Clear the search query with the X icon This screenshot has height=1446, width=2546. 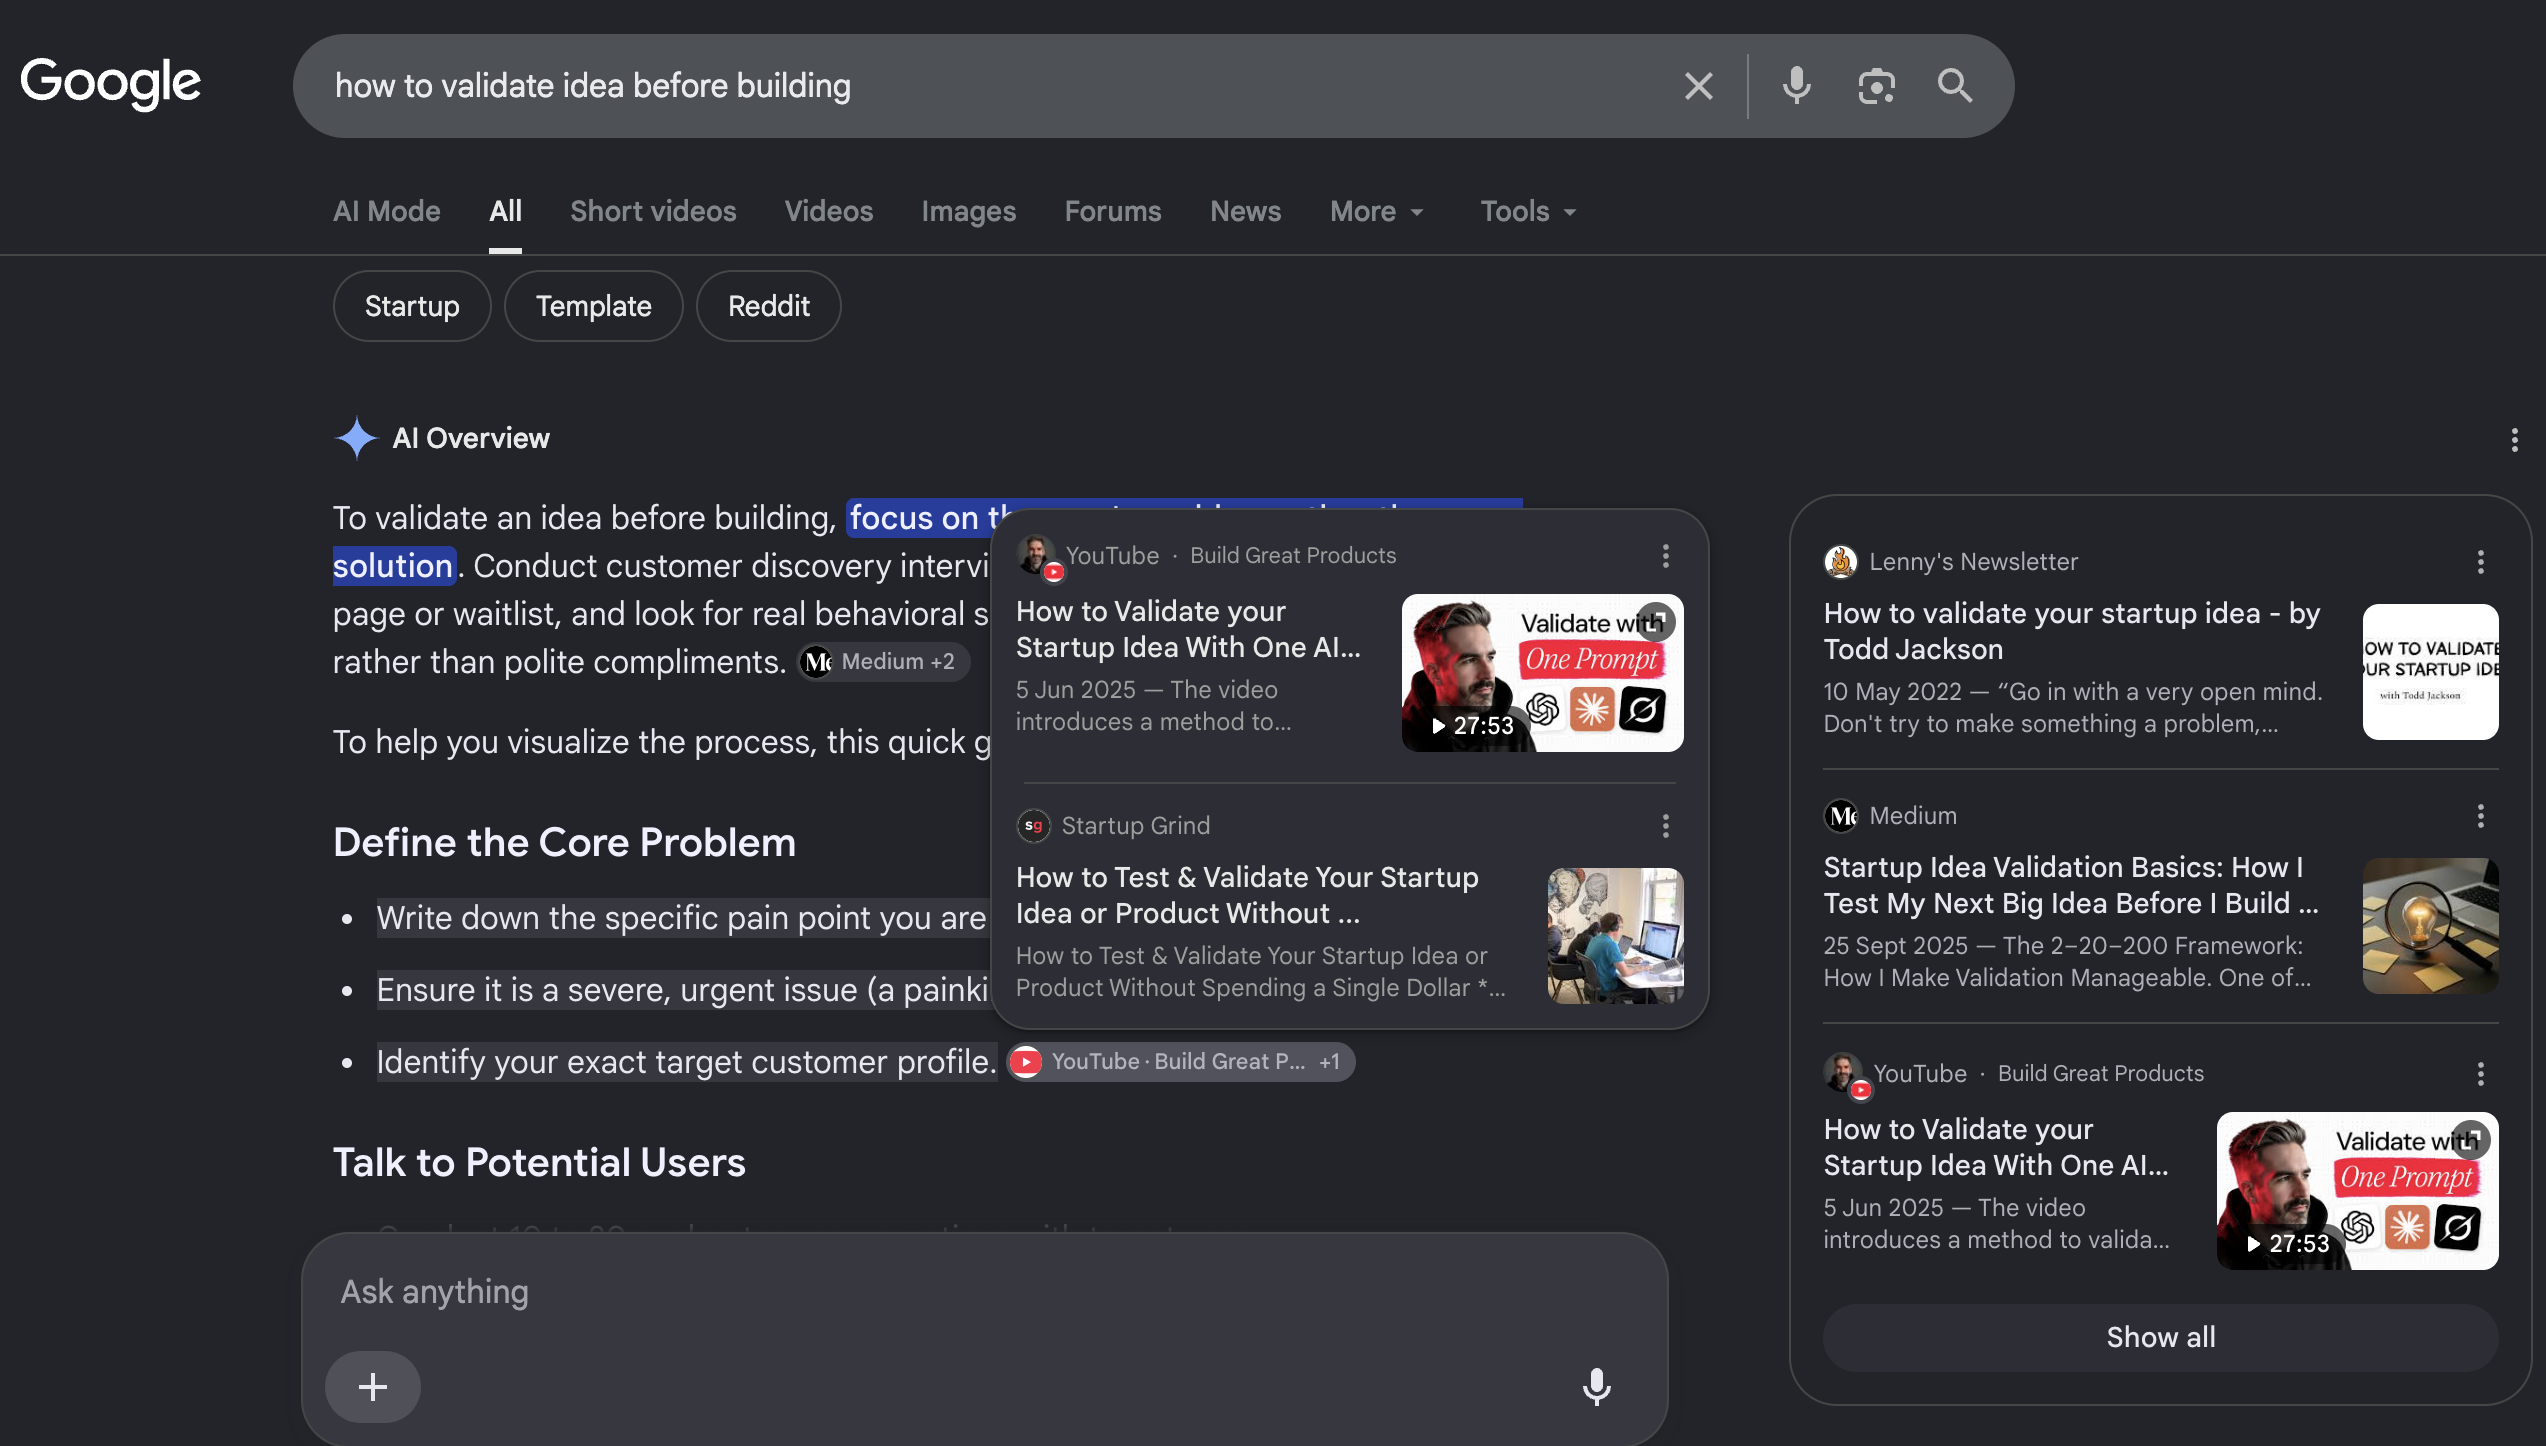[1699, 86]
